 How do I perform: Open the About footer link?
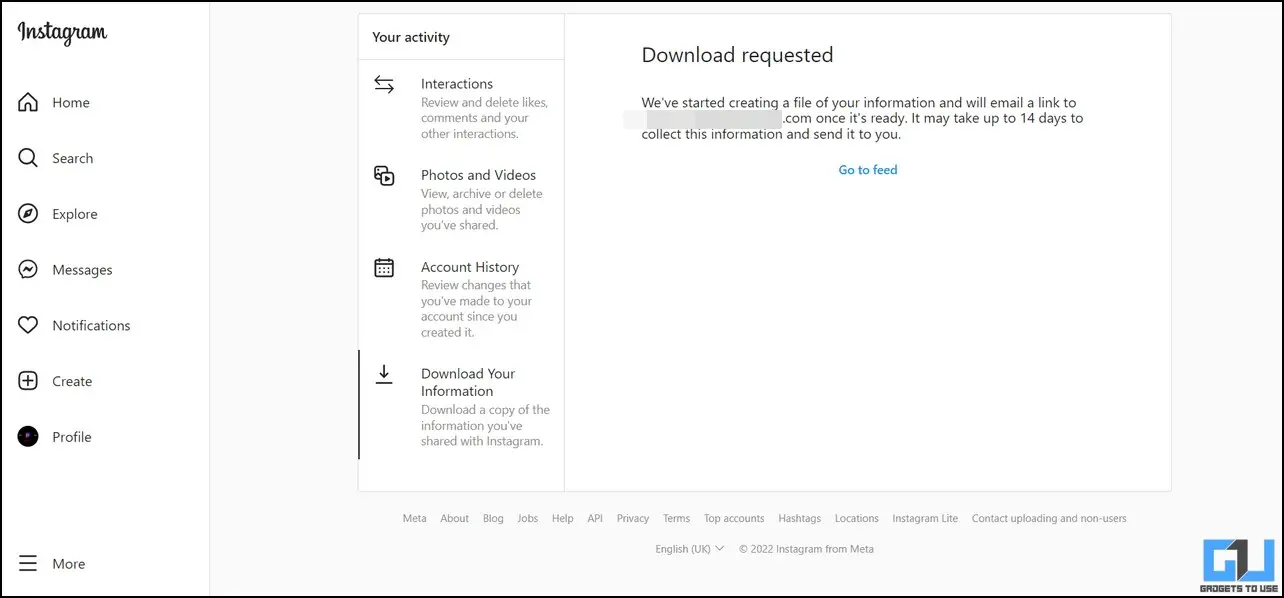click(454, 518)
